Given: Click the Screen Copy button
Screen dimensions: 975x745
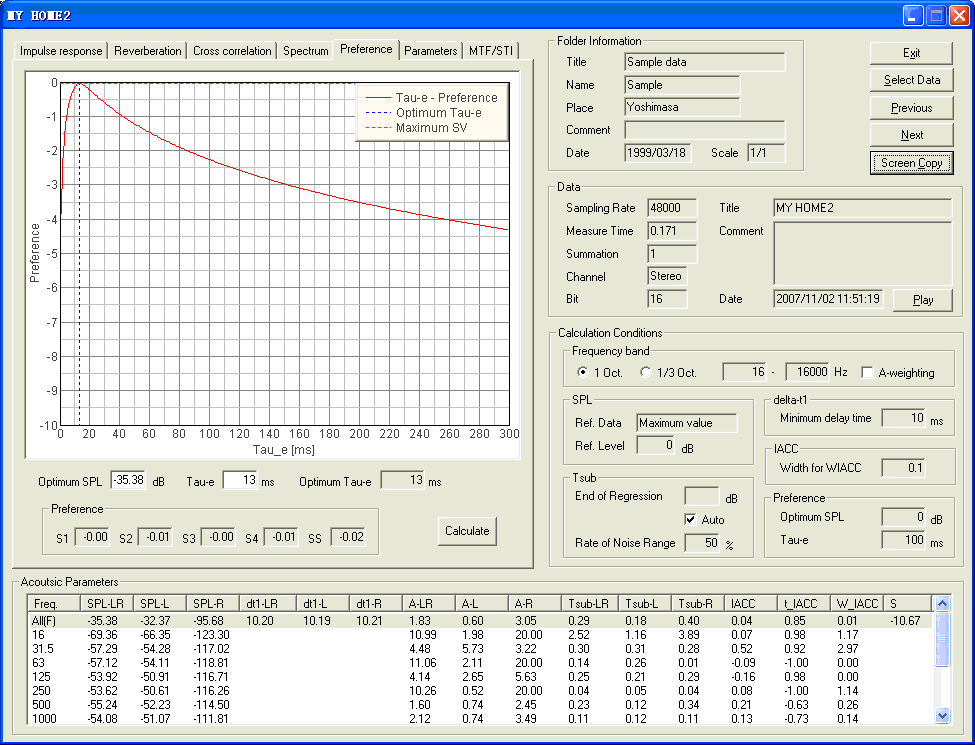Looking at the screenshot, I should click(912, 163).
